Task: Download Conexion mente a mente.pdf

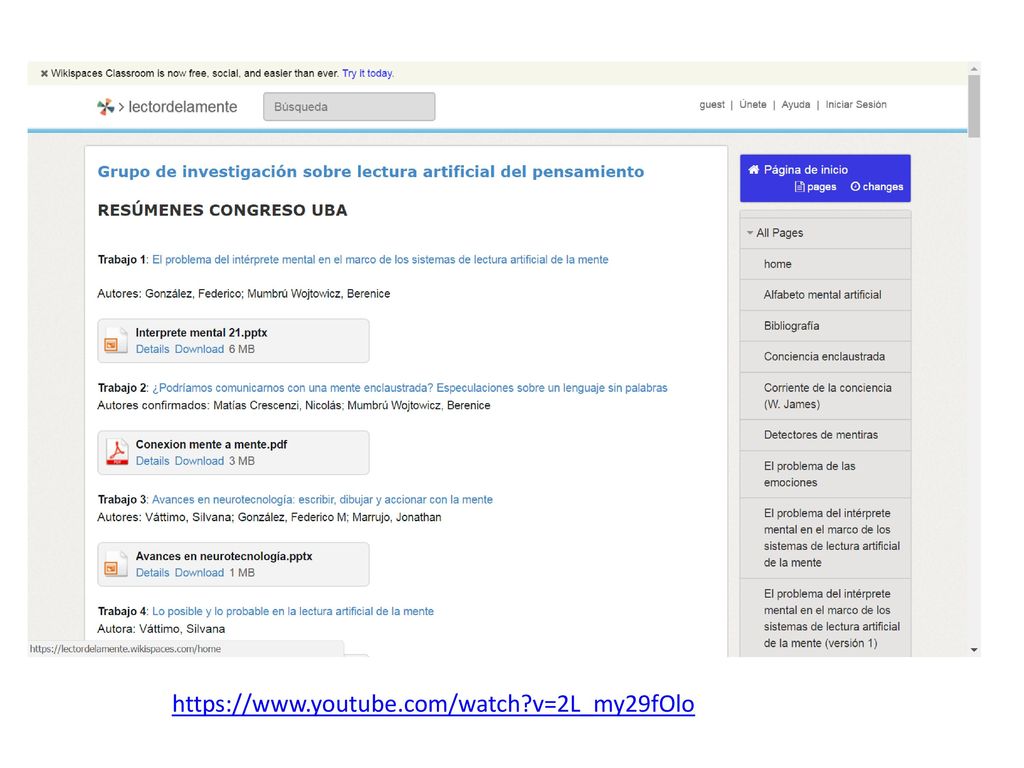Action: click(199, 461)
